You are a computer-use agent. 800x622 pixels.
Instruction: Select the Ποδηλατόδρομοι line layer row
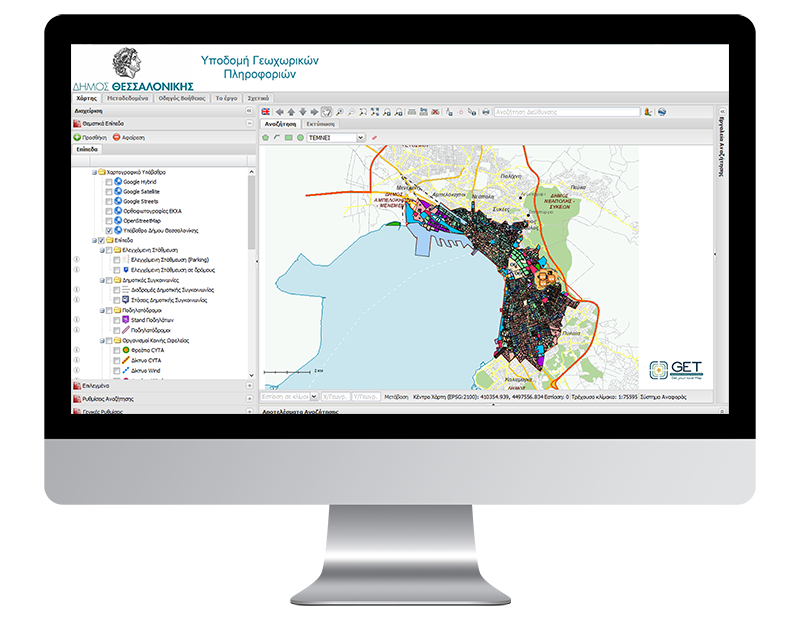[143, 331]
